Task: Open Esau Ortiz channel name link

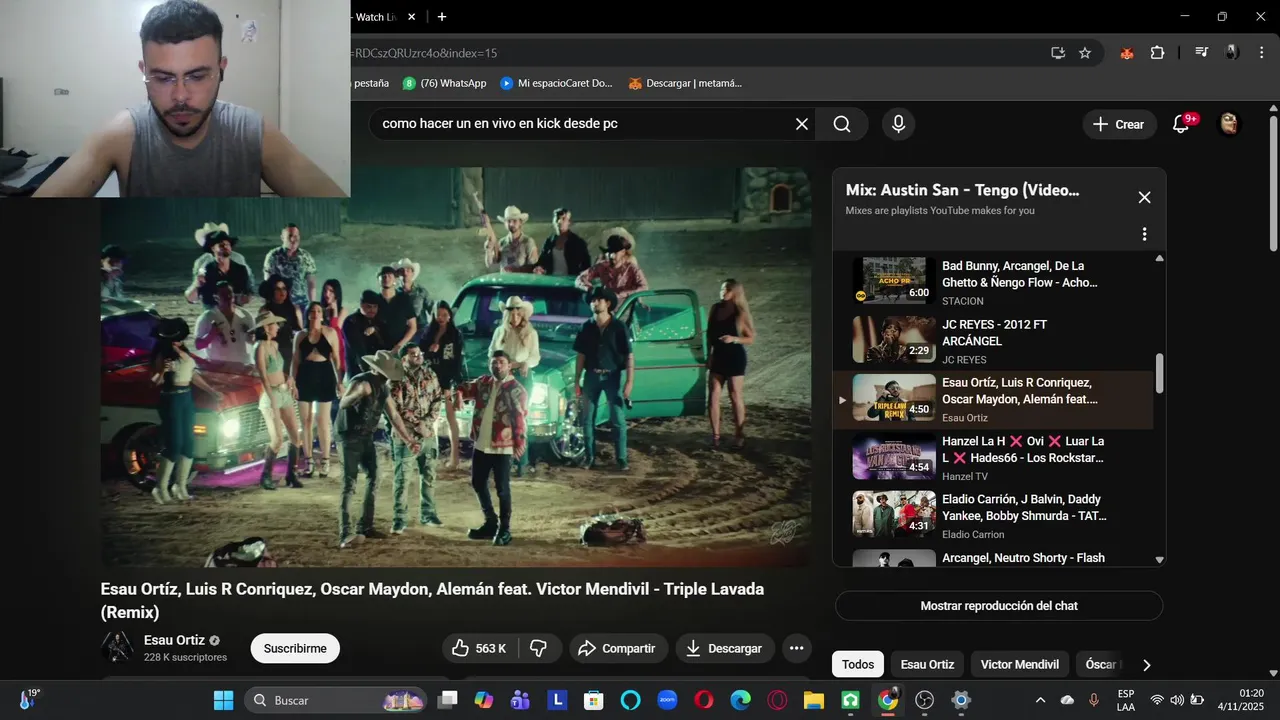Action: tap(174, 640)
